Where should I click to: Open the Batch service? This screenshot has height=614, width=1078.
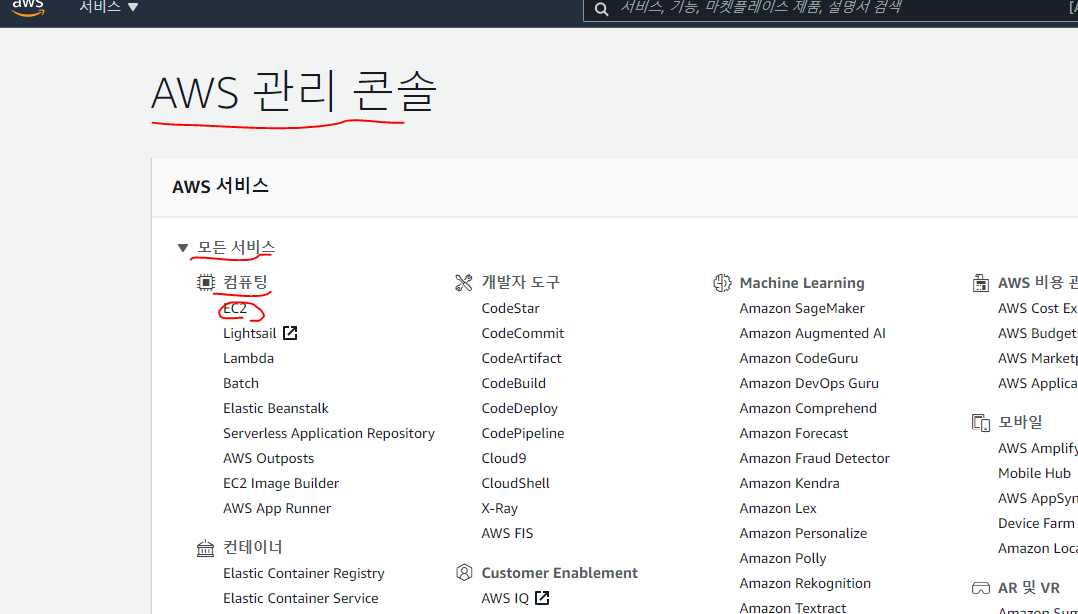coord(241,383)
